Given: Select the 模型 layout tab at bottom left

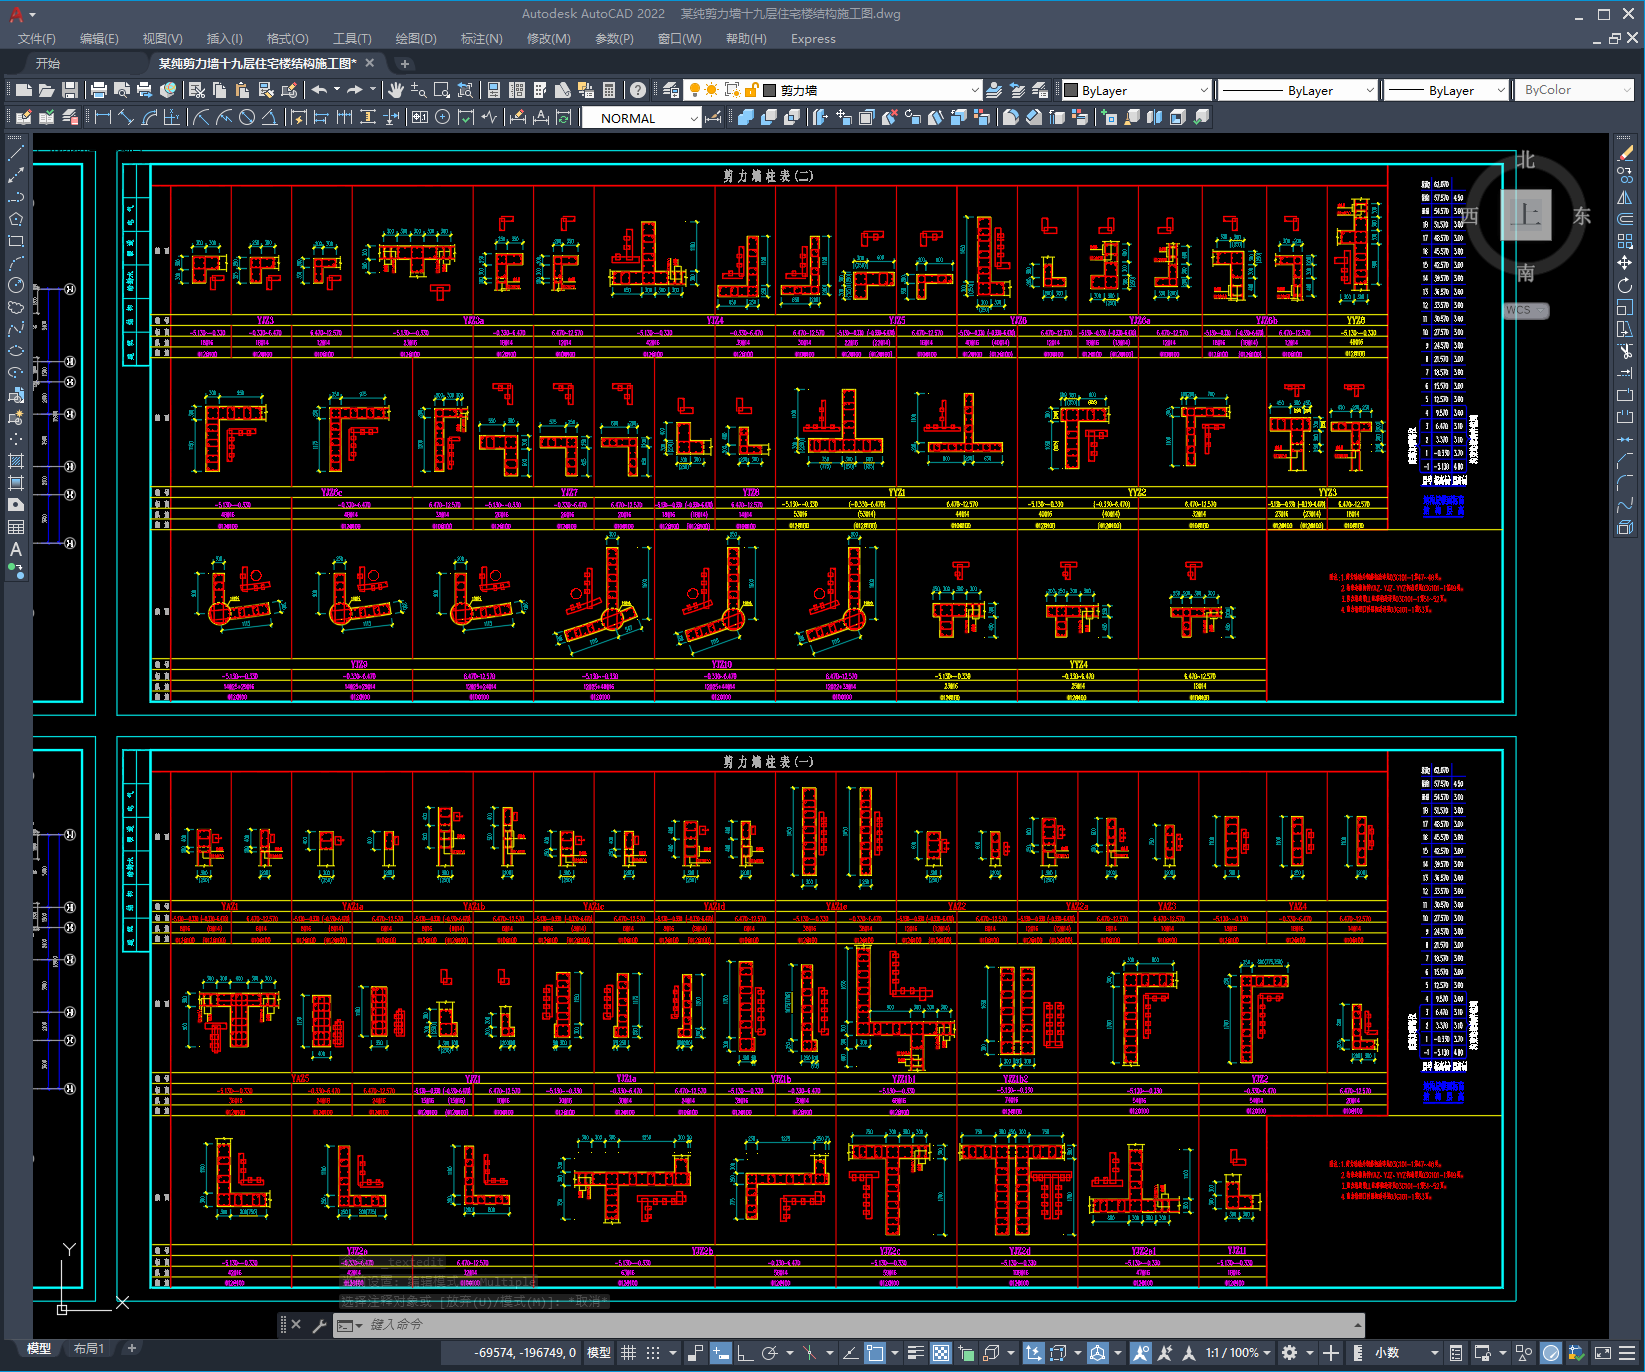Looking at the screenshot, I should [x=39, y=1349].
